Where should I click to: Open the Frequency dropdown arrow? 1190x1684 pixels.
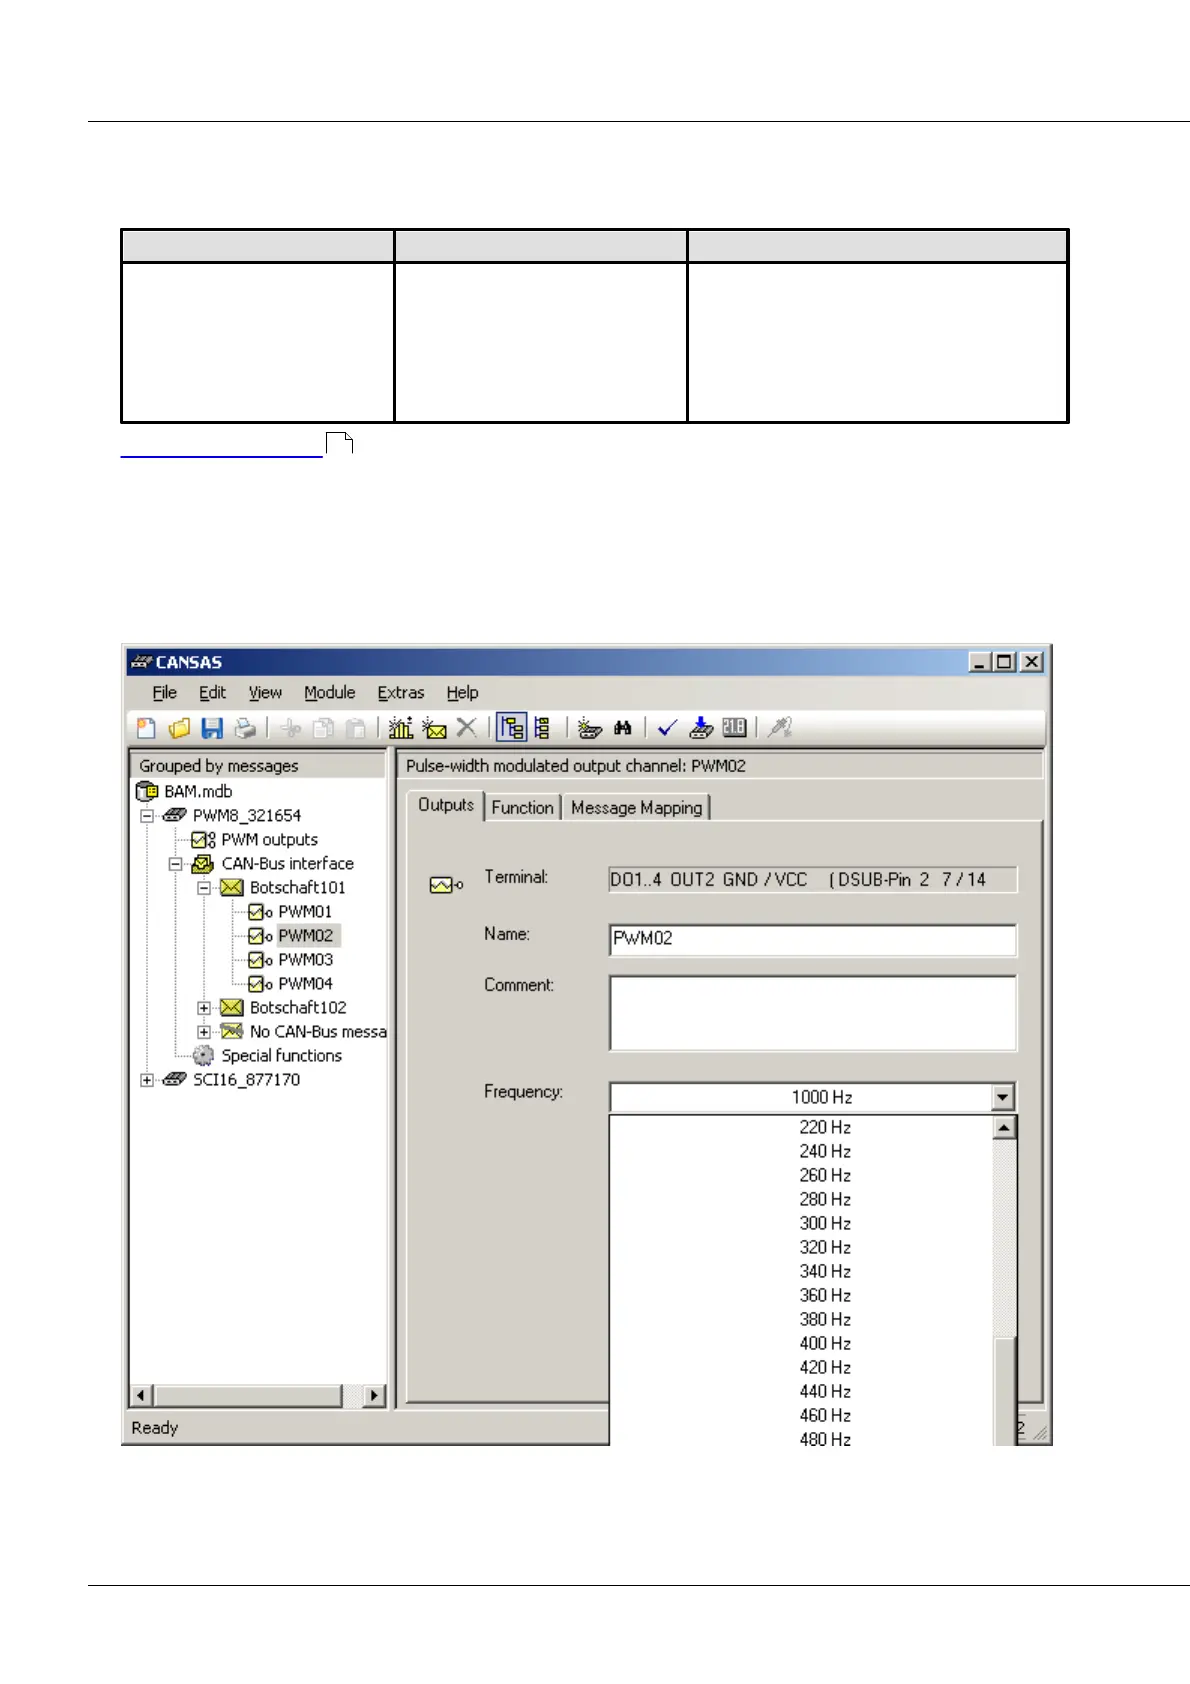click(x=1003, y=1097)
